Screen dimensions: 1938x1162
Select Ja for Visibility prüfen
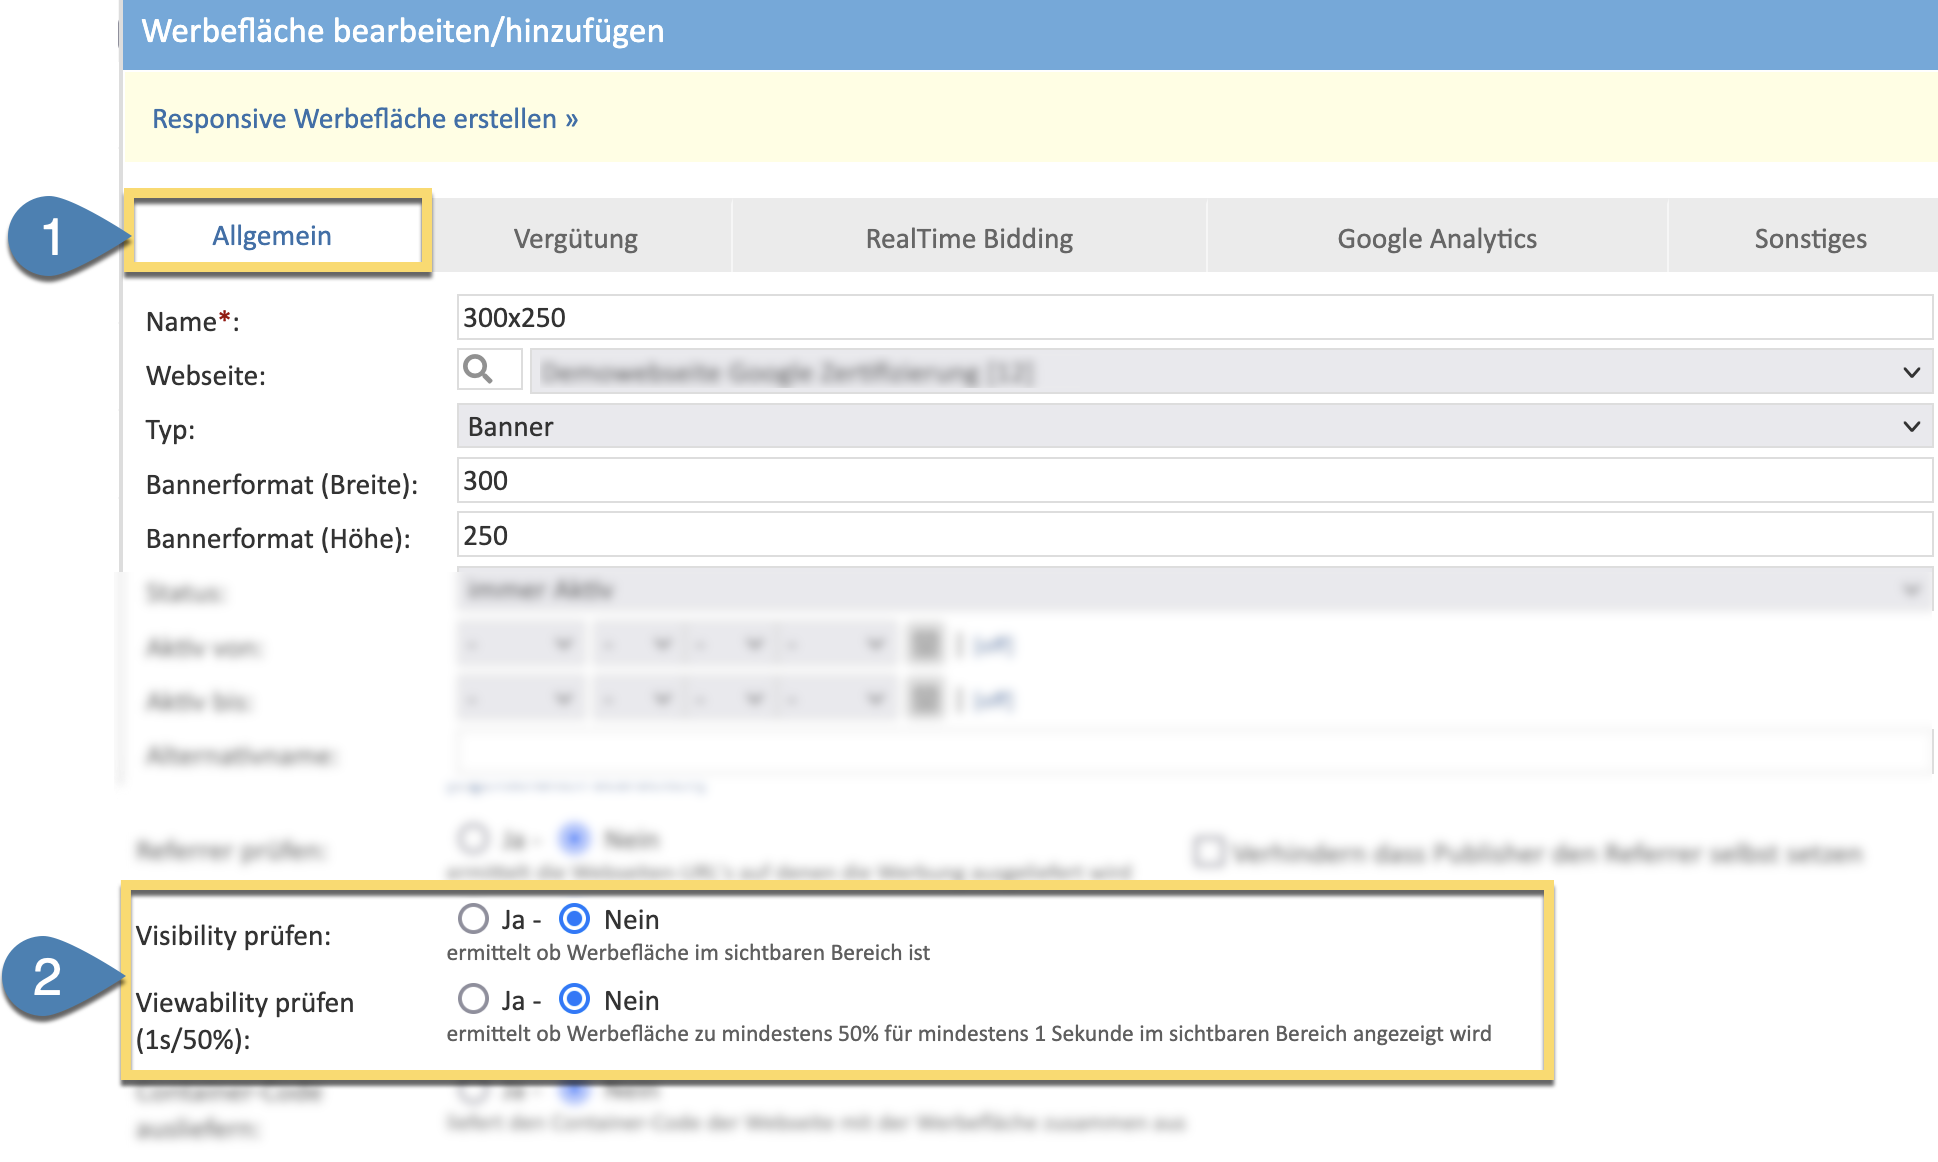(473, 918)
